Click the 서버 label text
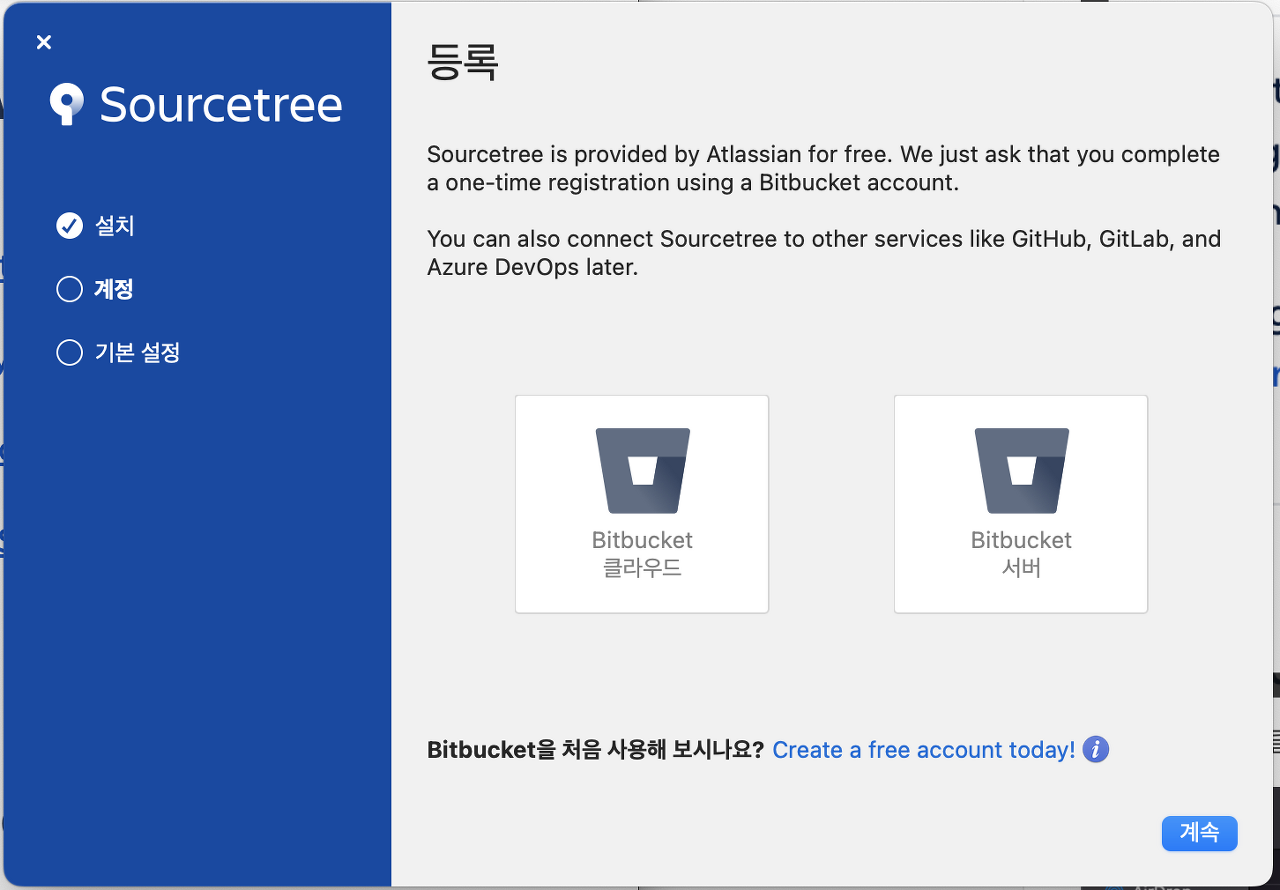The width and height of the screenshot is (1280, 890). (x=1021, y=568)
